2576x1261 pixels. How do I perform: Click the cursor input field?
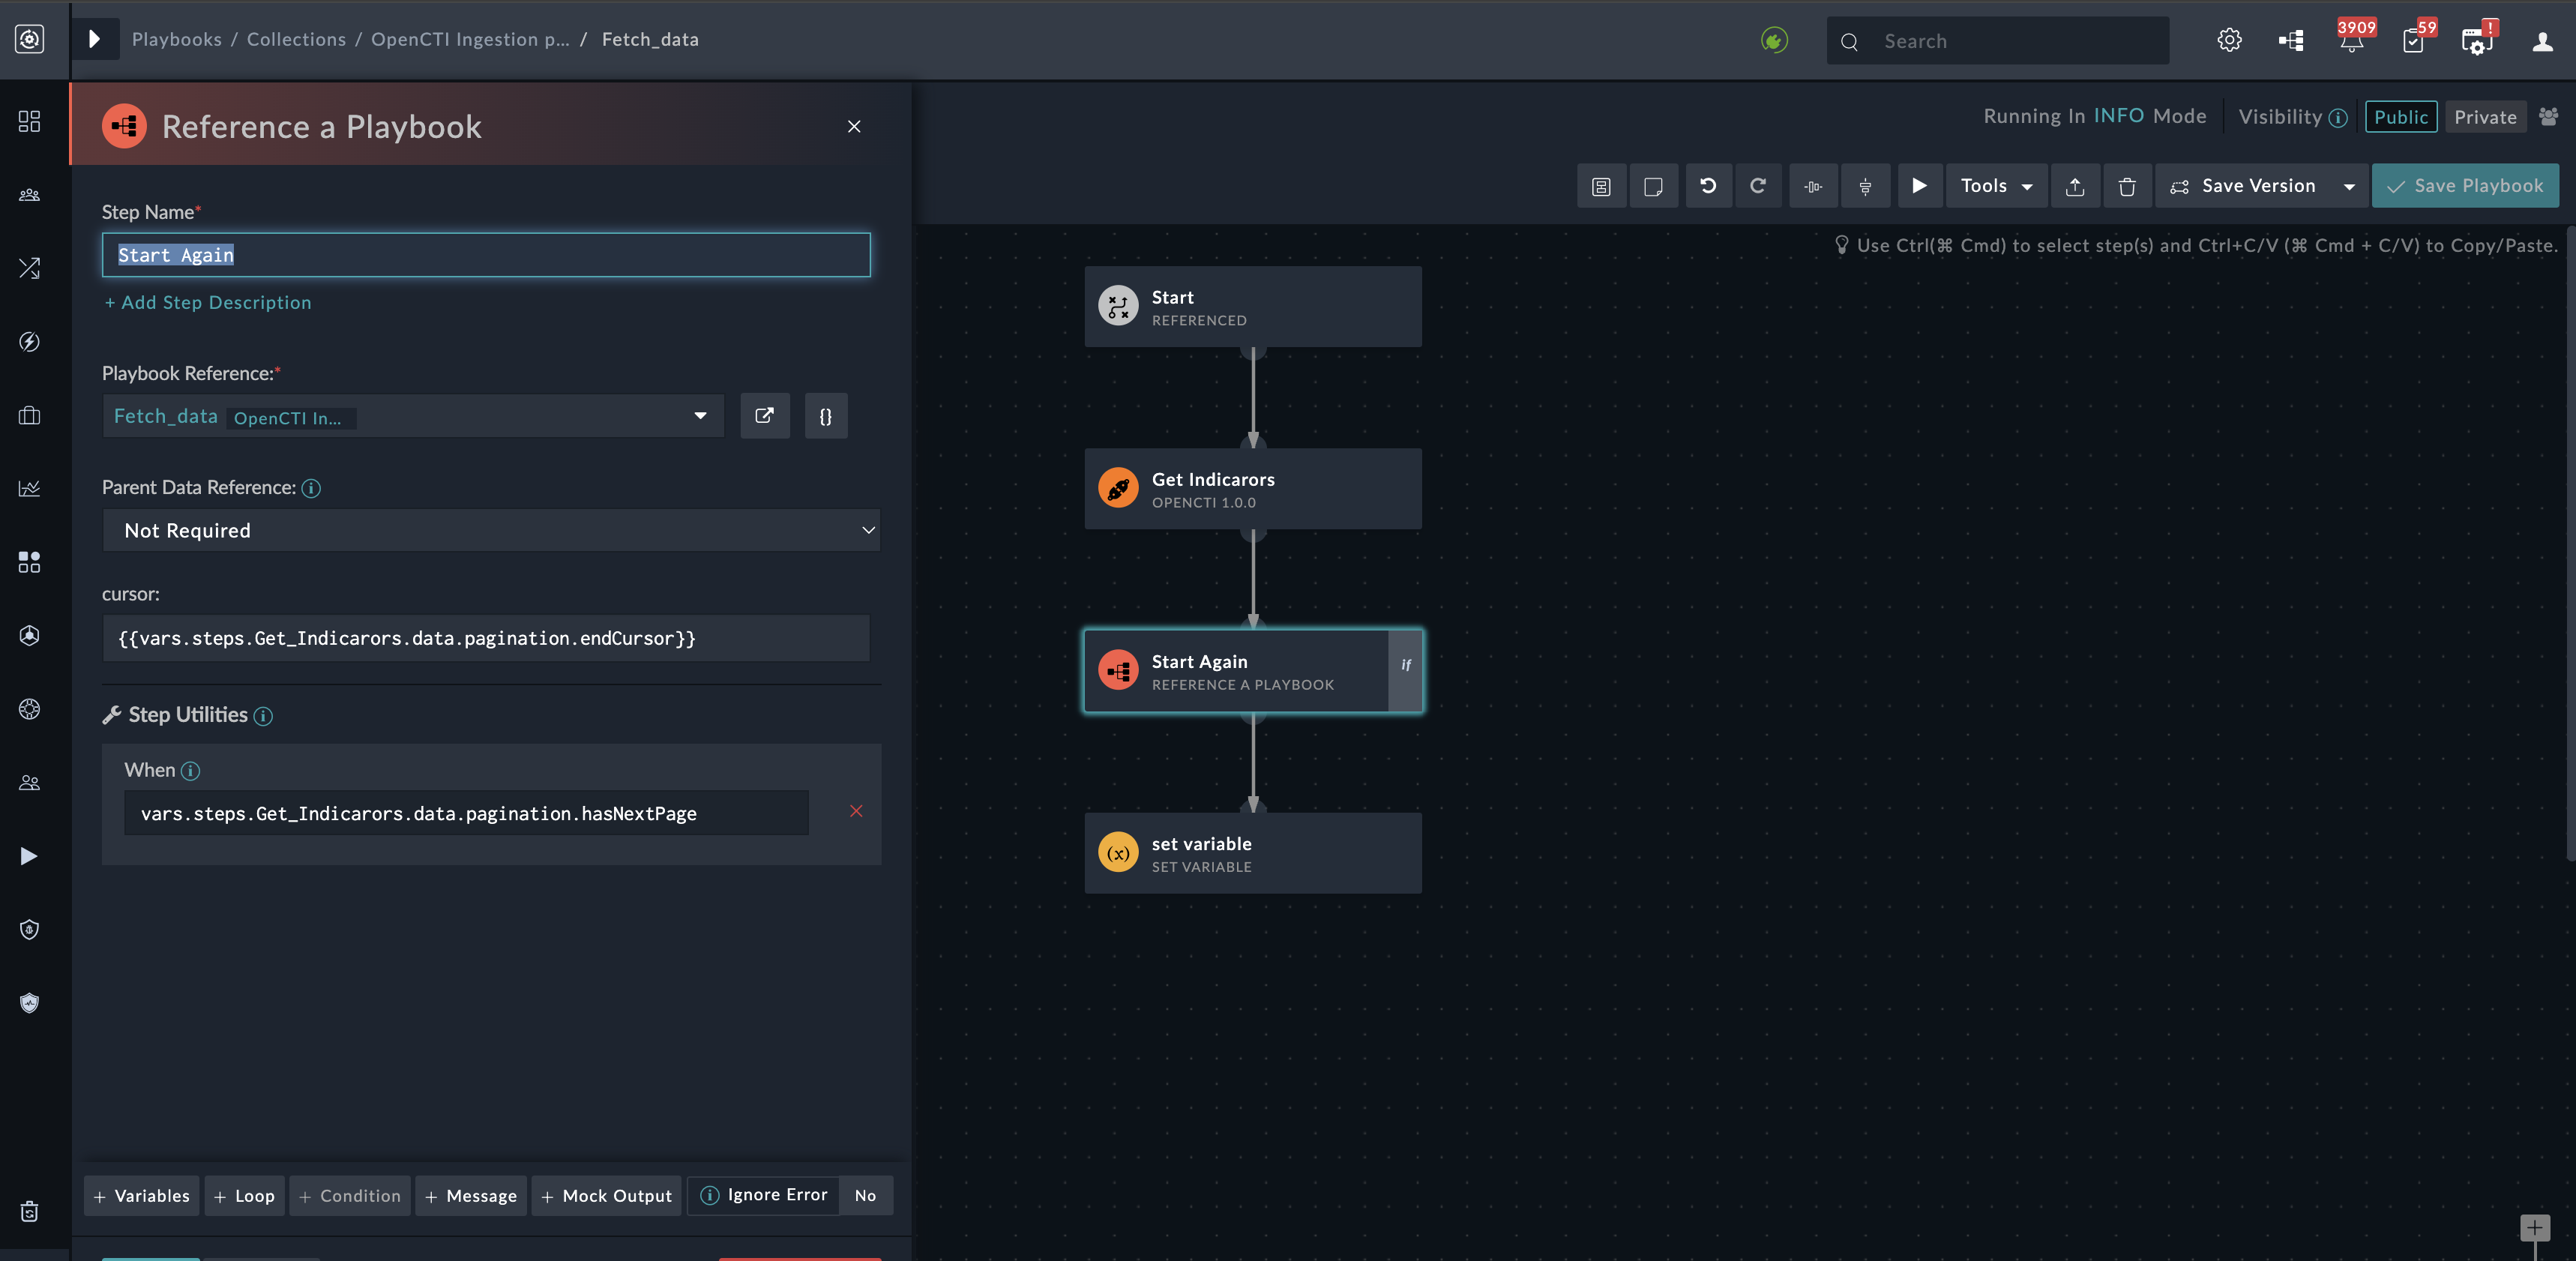point(486,638)
